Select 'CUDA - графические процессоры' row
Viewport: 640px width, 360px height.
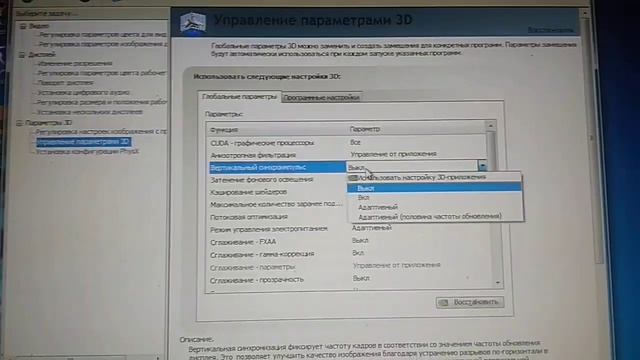[262, 143]
